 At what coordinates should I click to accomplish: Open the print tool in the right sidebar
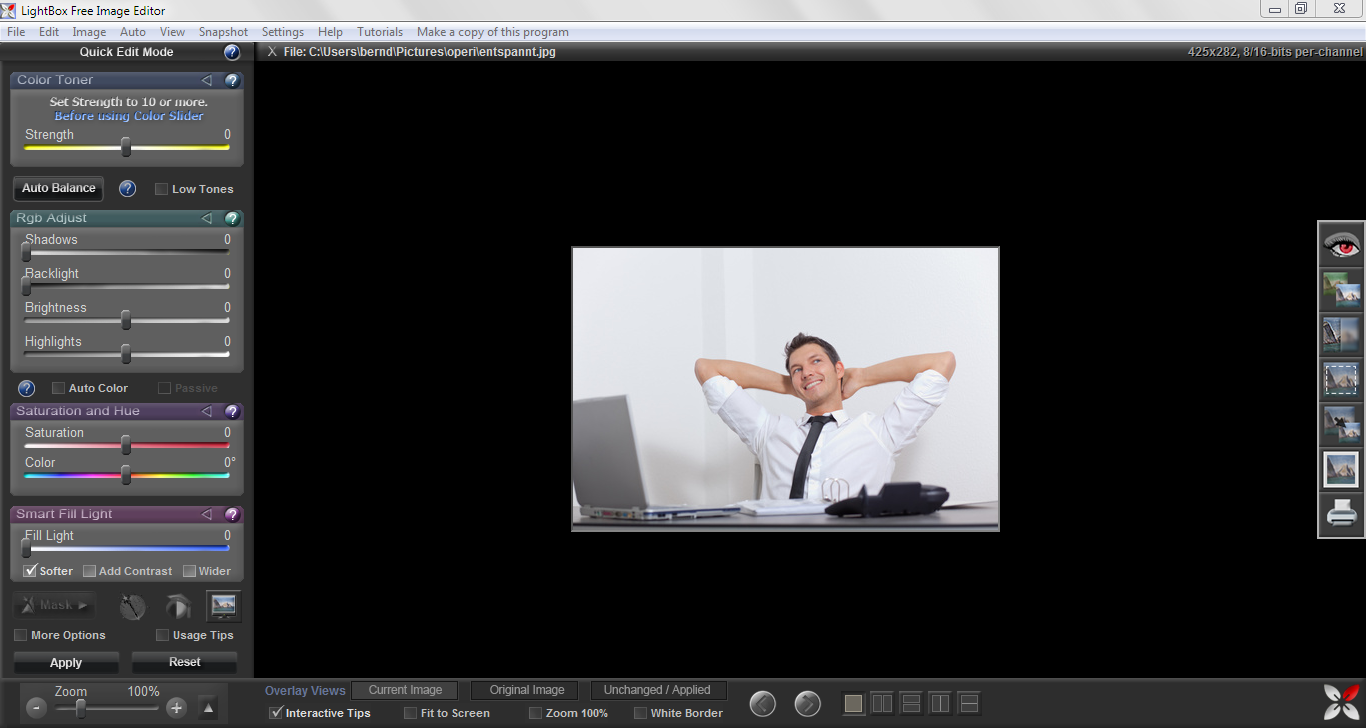1340,514
